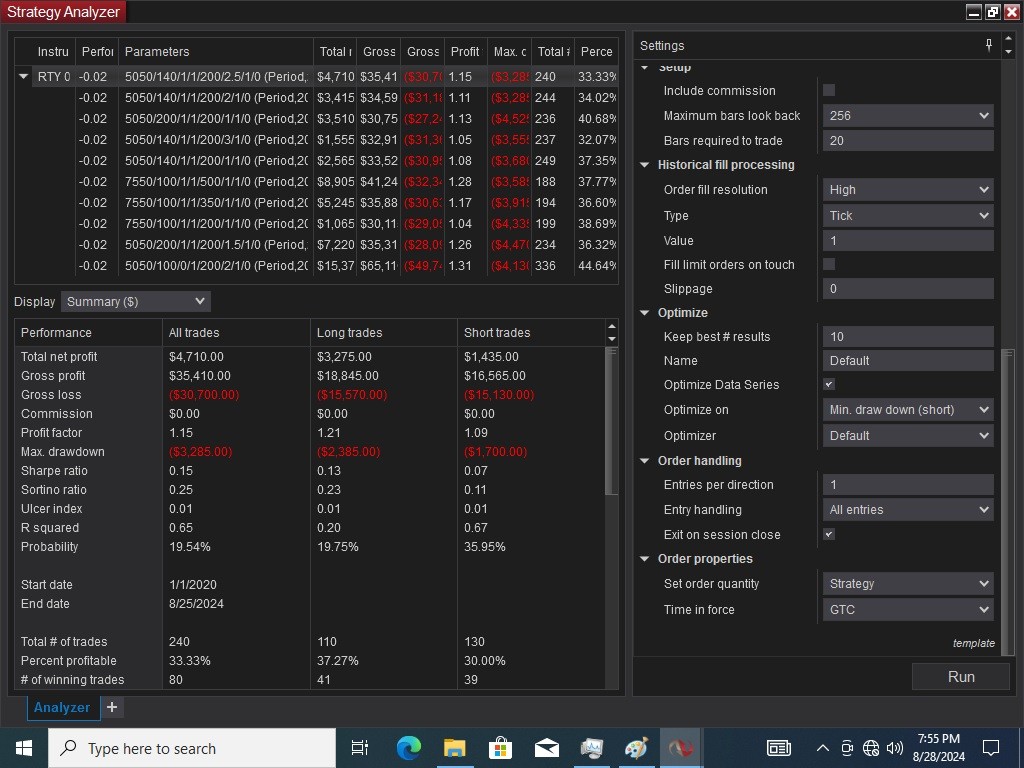1024x768 pixels.
Task: Uncheck Exit on session close
Action: pos(829,534)
